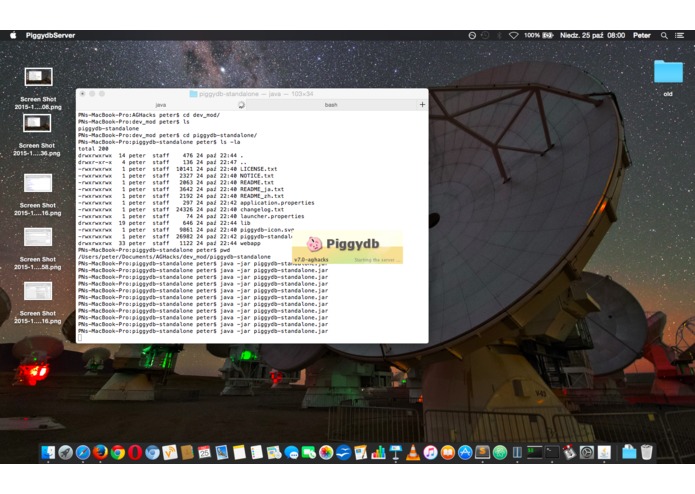Click 'changelog.txt' in terminal output
Screen dimensions: 695x494
pyautogui.click(x=262, y=210)
